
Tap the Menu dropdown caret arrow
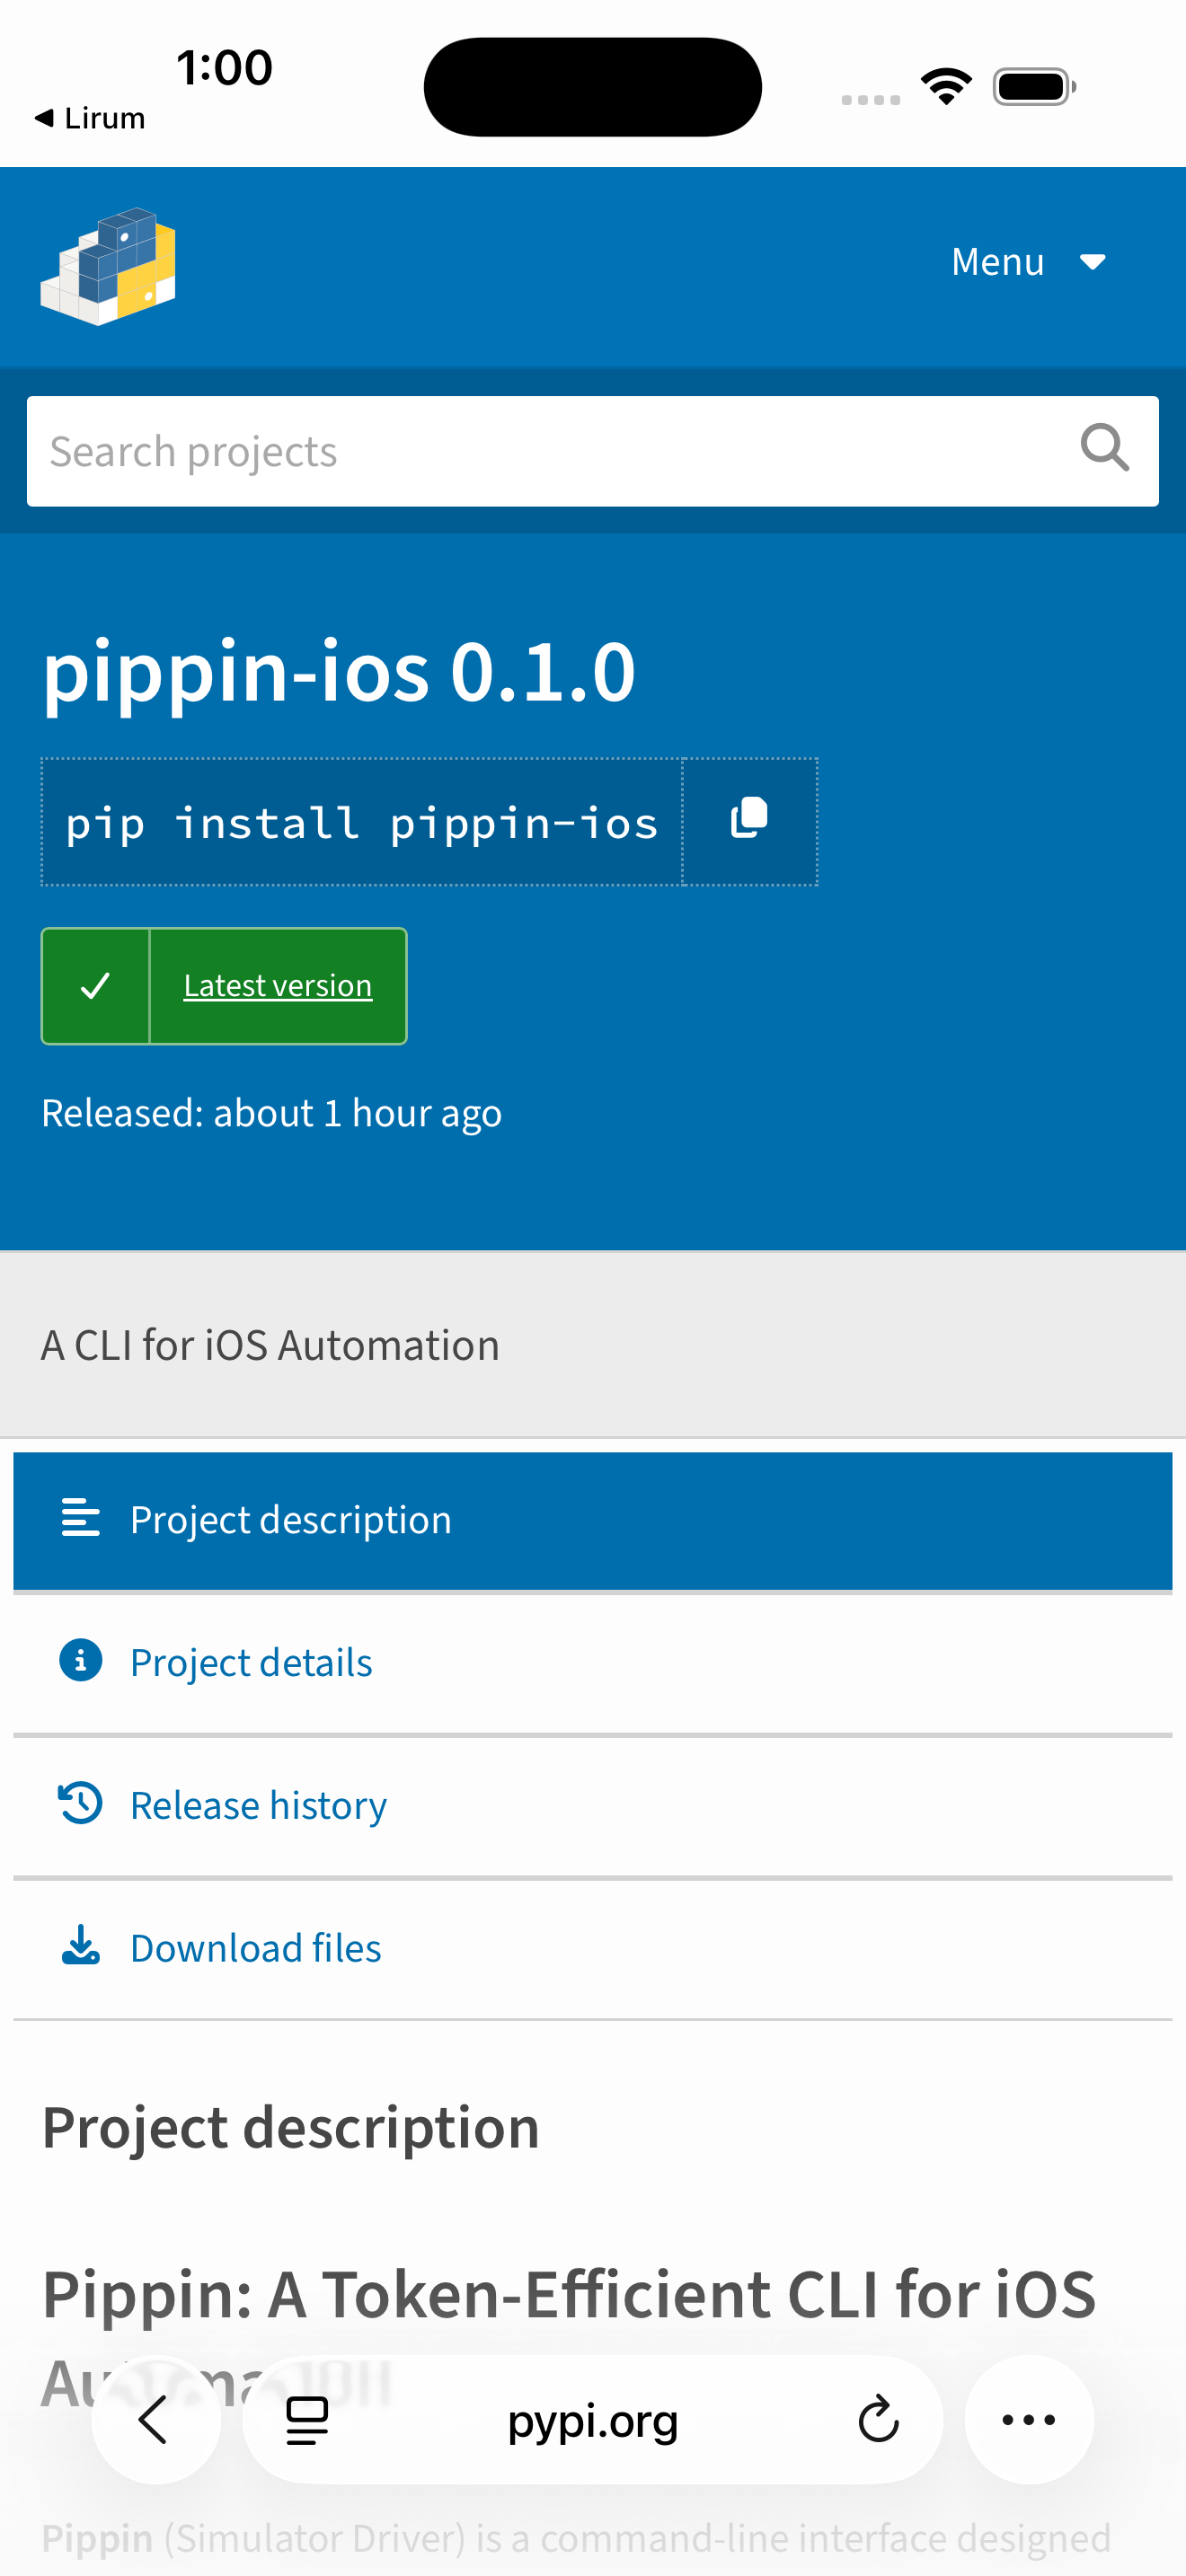click(1093, 262)
